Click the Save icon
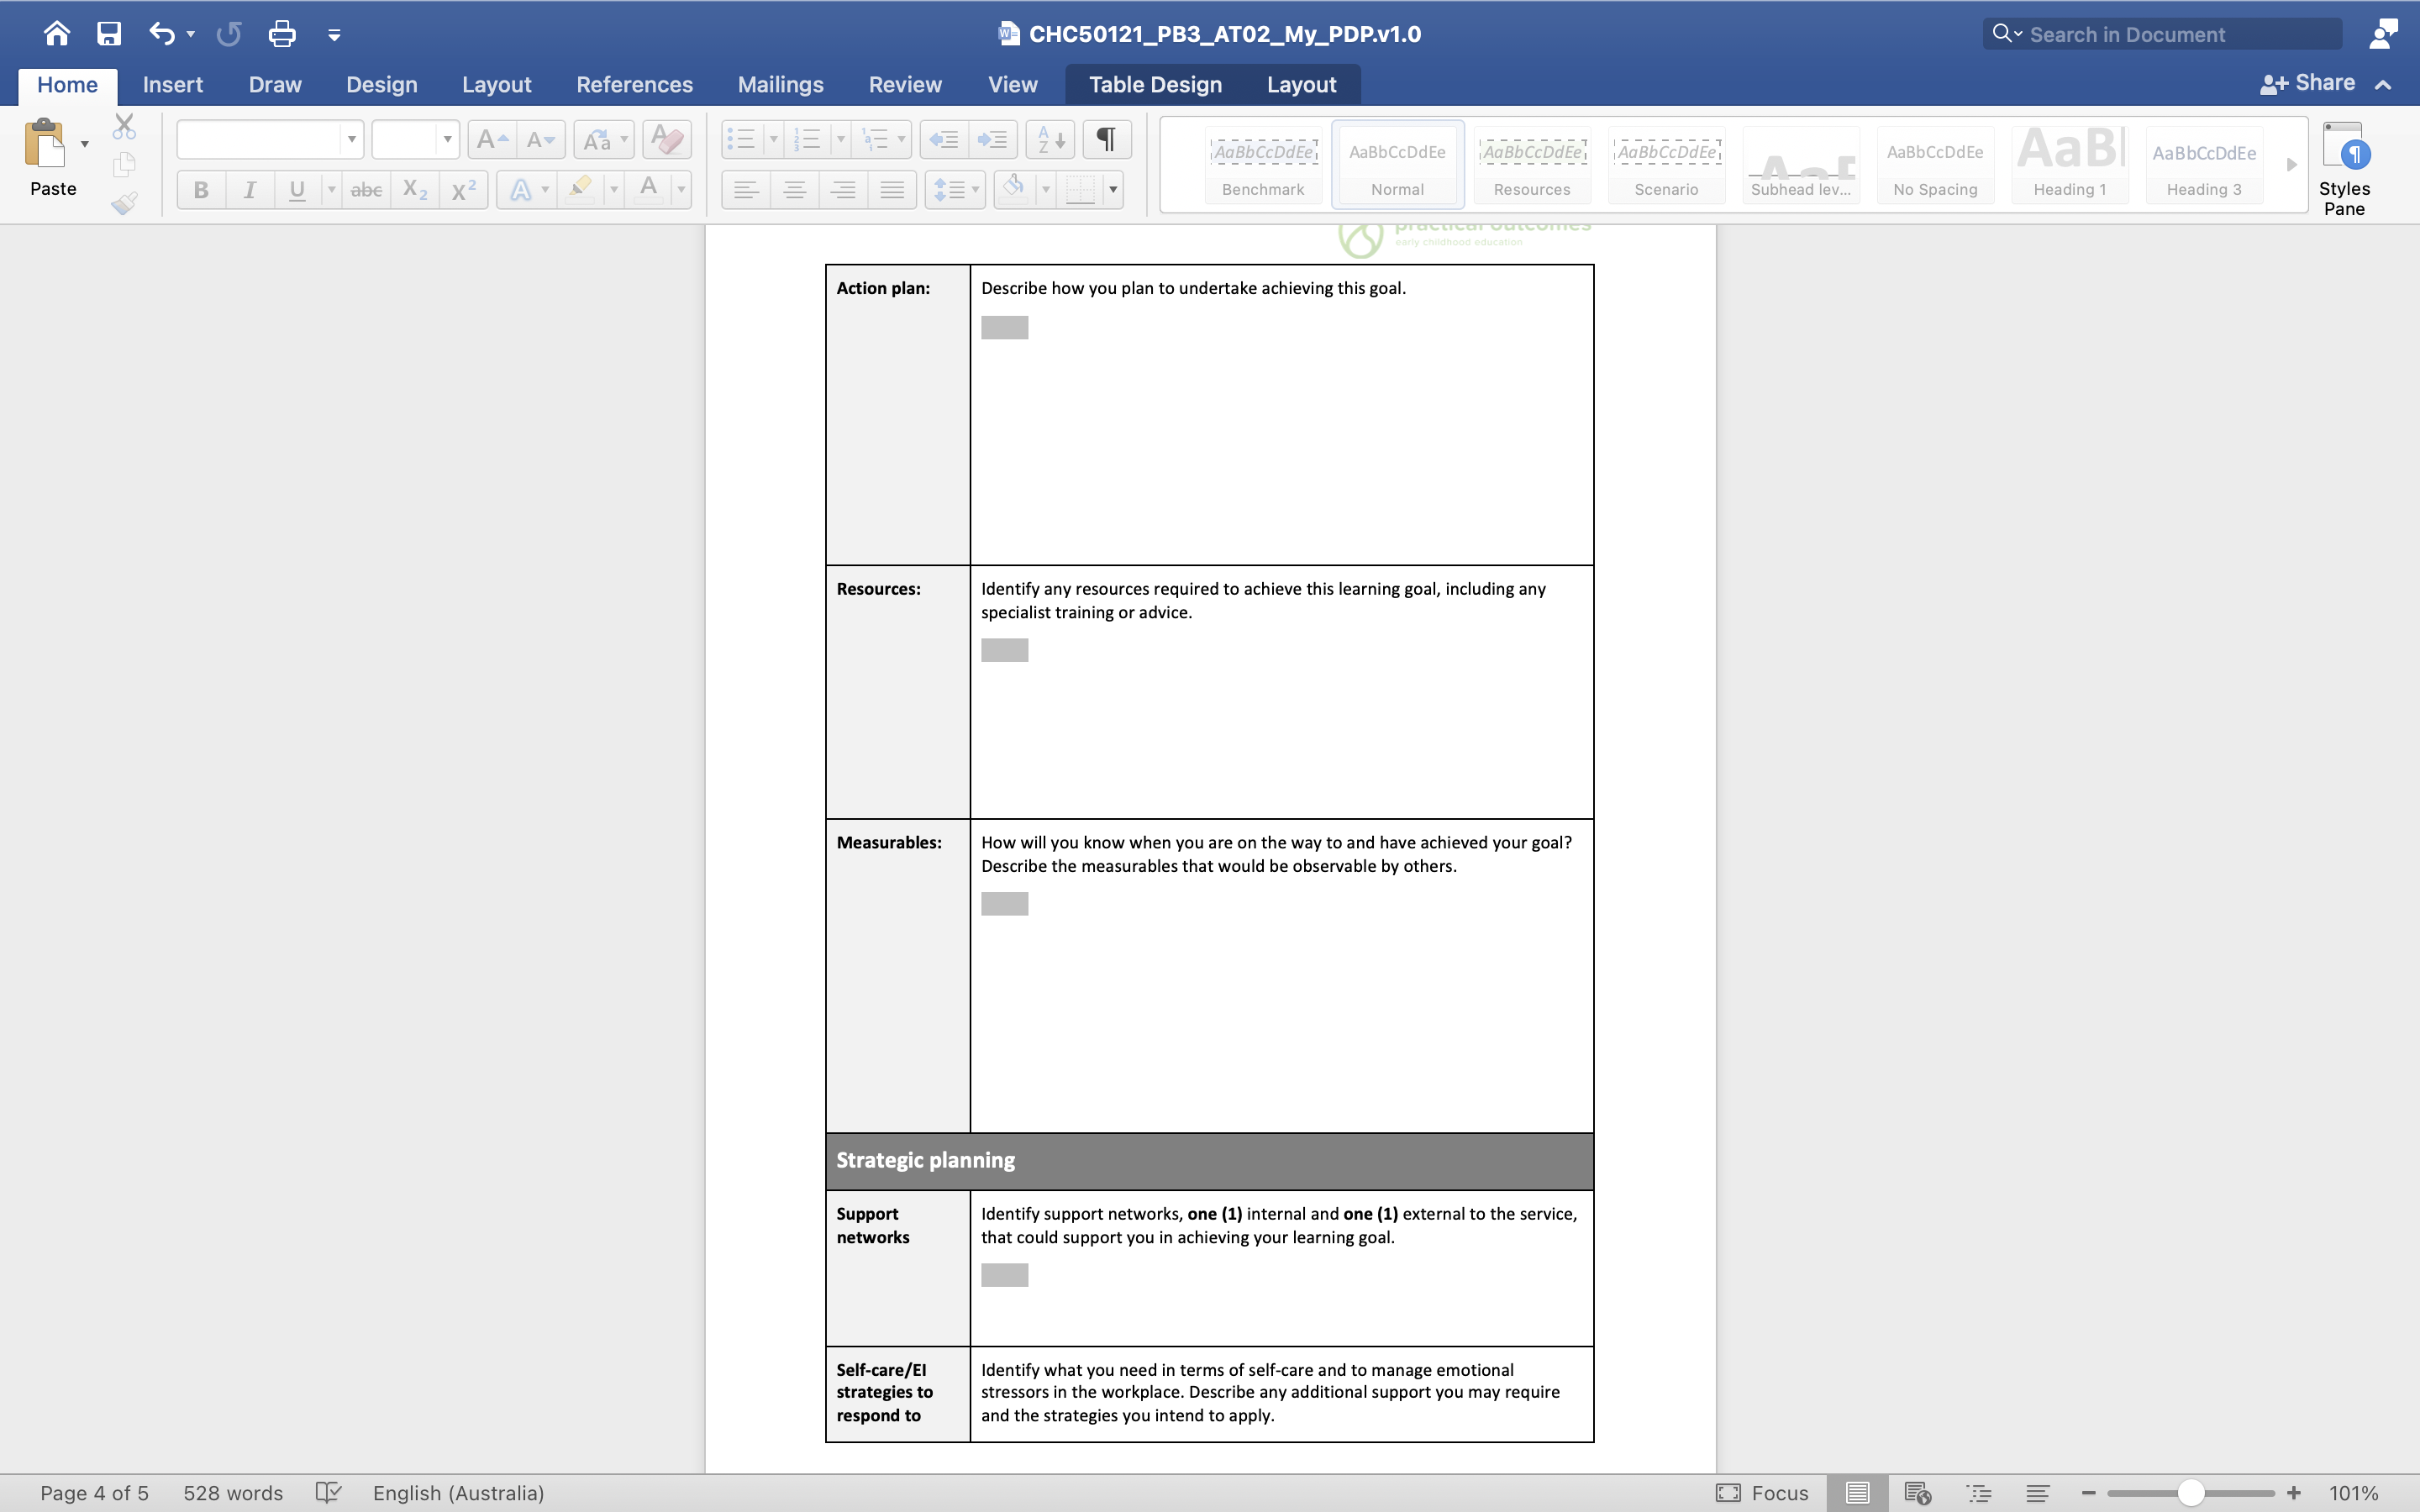Screen dimensions: 2420x1512 (109, 33)
